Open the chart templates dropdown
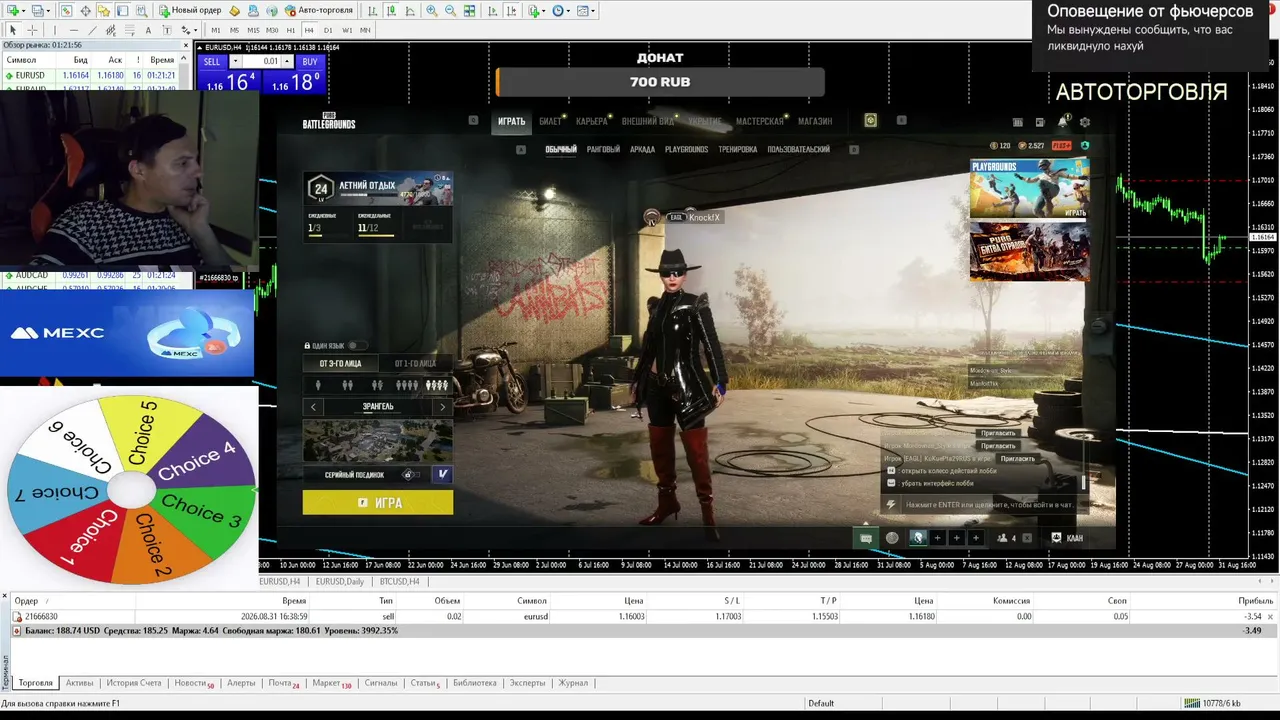The height and width of the screenshot is (720, 1280). 586,11
